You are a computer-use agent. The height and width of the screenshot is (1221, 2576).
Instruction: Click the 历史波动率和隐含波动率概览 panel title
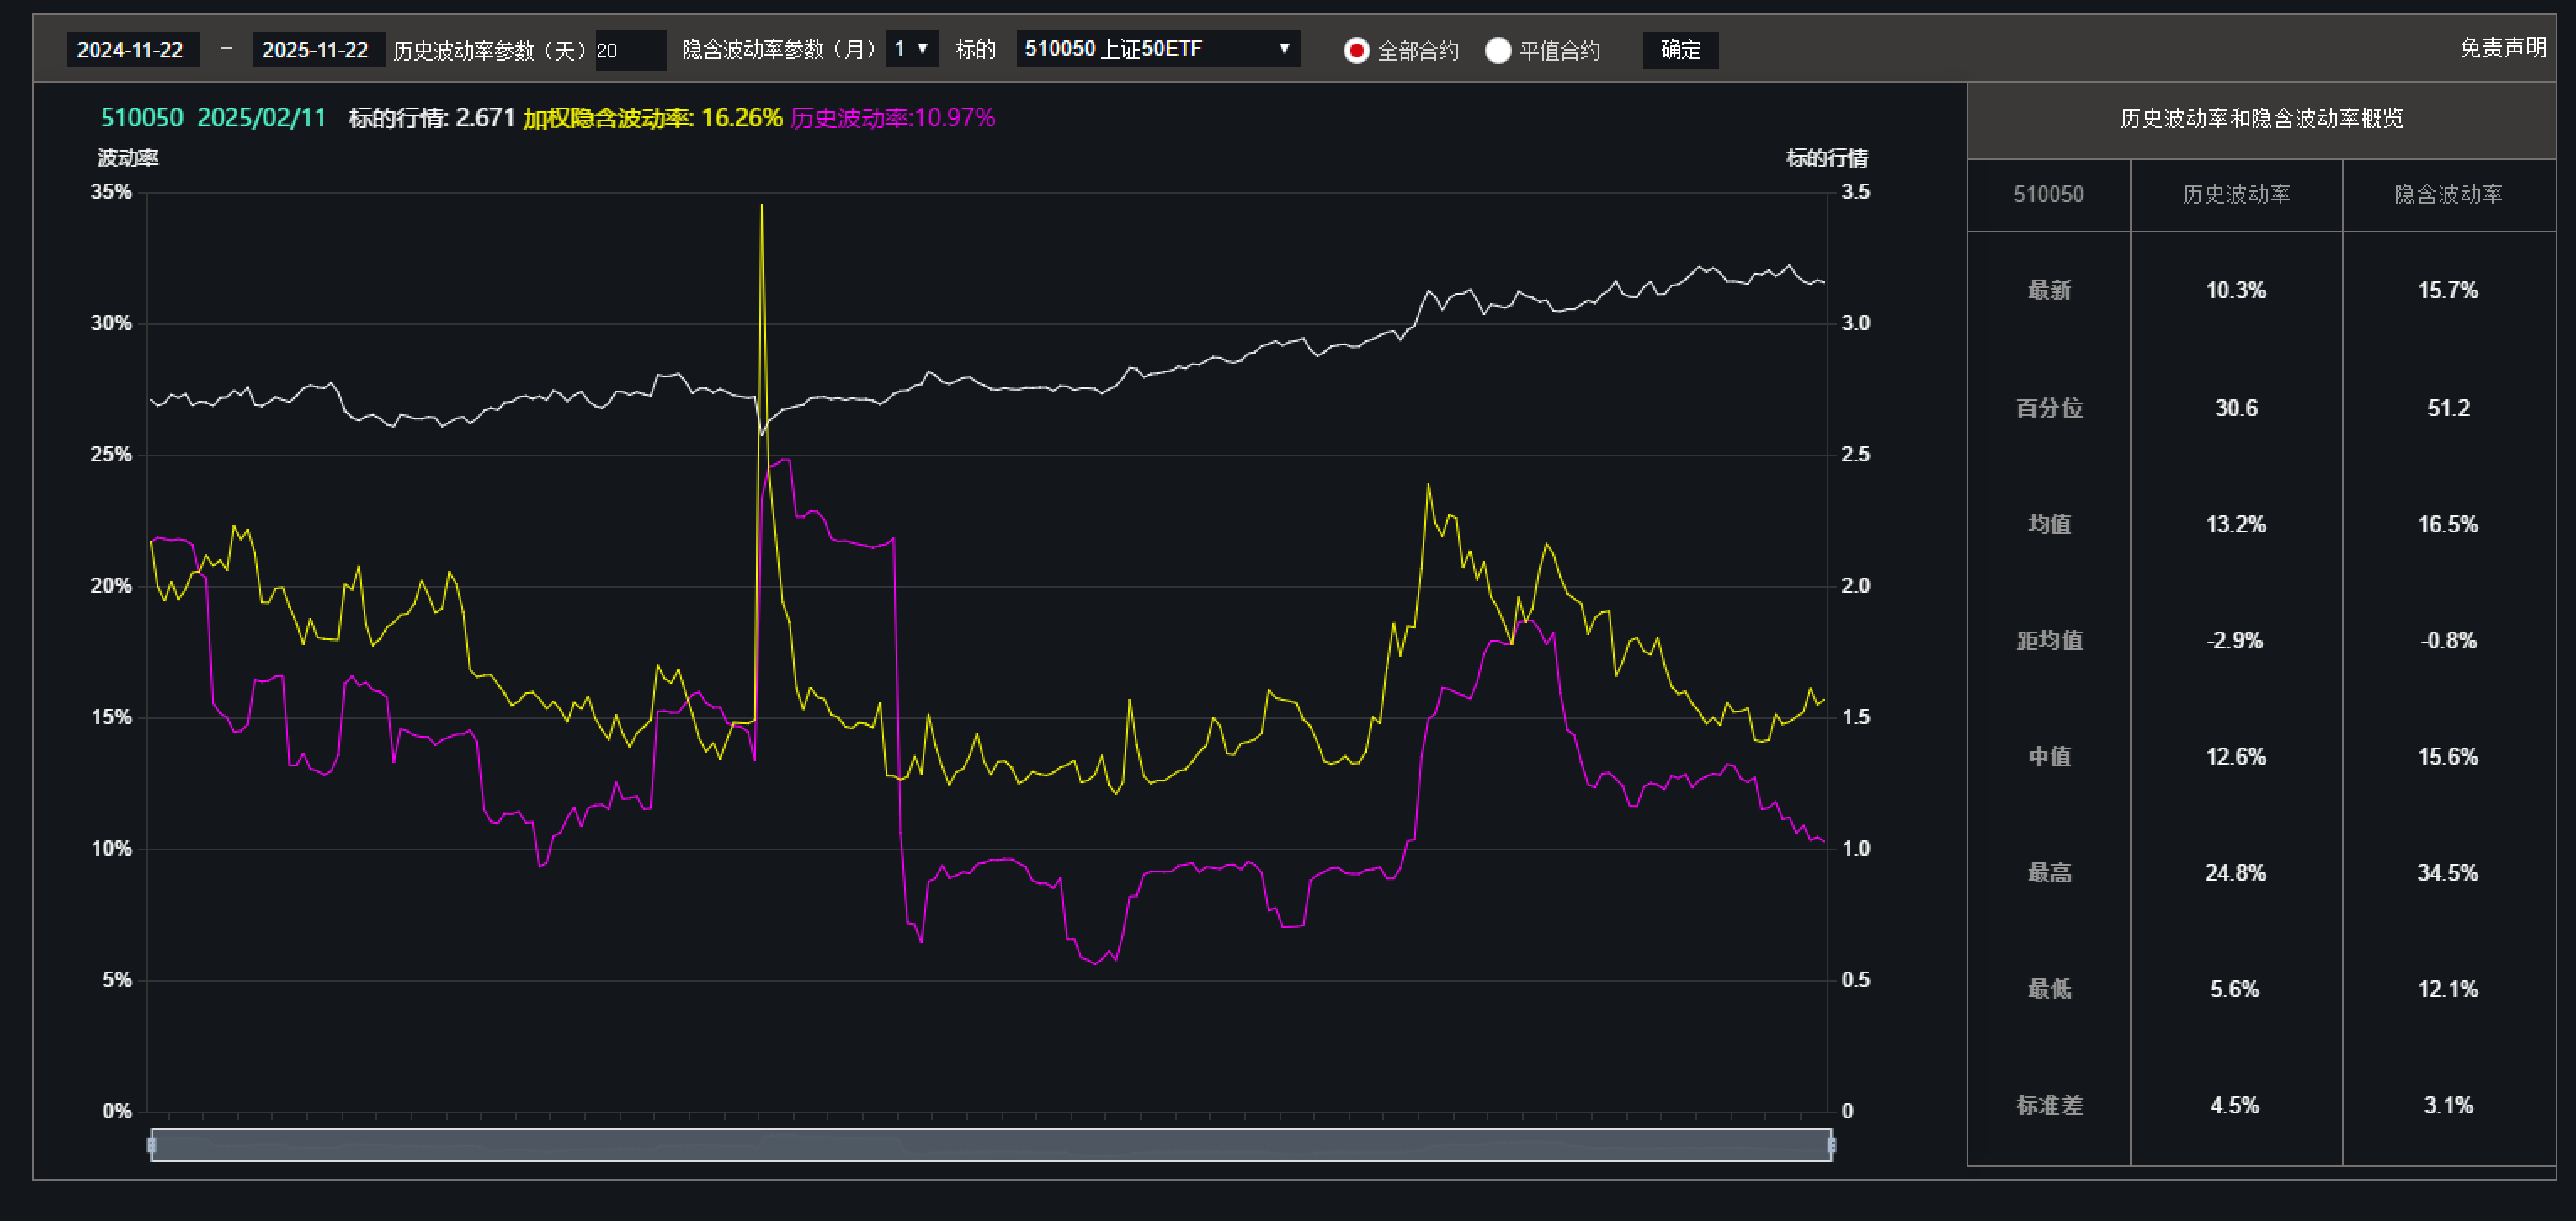(2261, 119)
